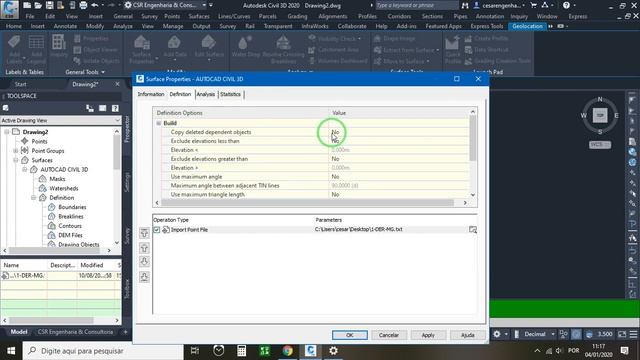
Task: Click the Cancelar button
Action: [x=389, y=335]
